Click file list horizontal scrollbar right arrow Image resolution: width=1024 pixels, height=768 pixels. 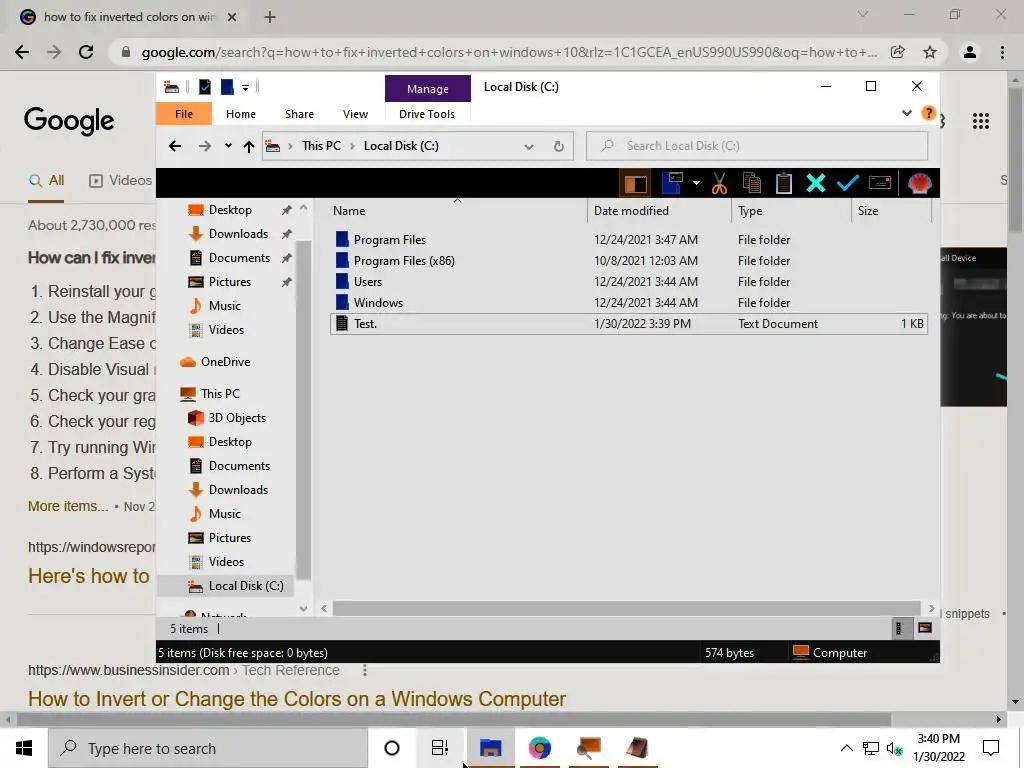click(x=931, y=608)
